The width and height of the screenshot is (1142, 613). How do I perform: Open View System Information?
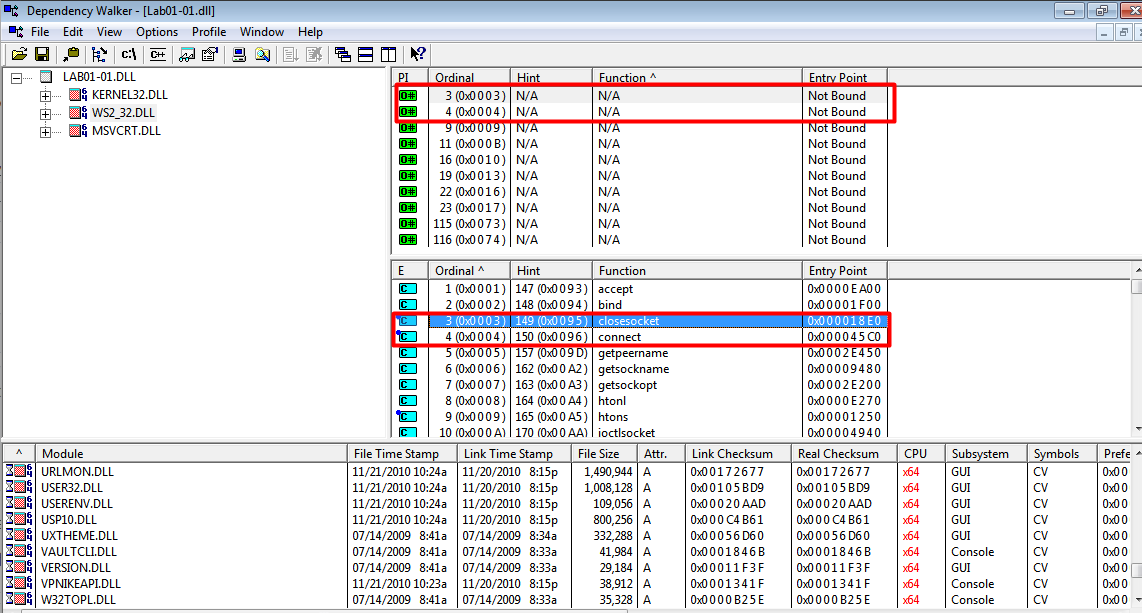tap(239, 54)
